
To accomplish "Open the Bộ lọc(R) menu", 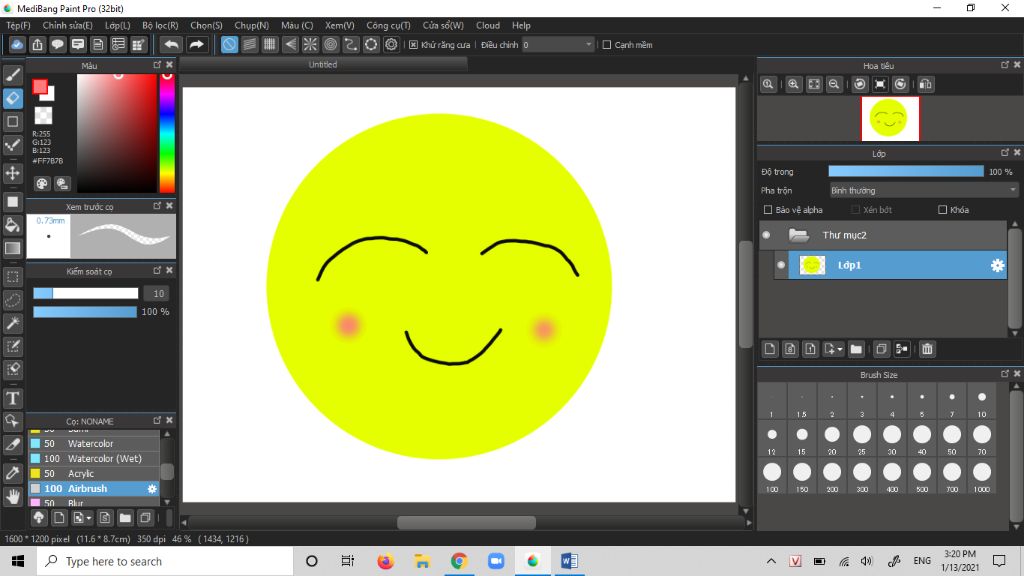I will coord(160,25).
